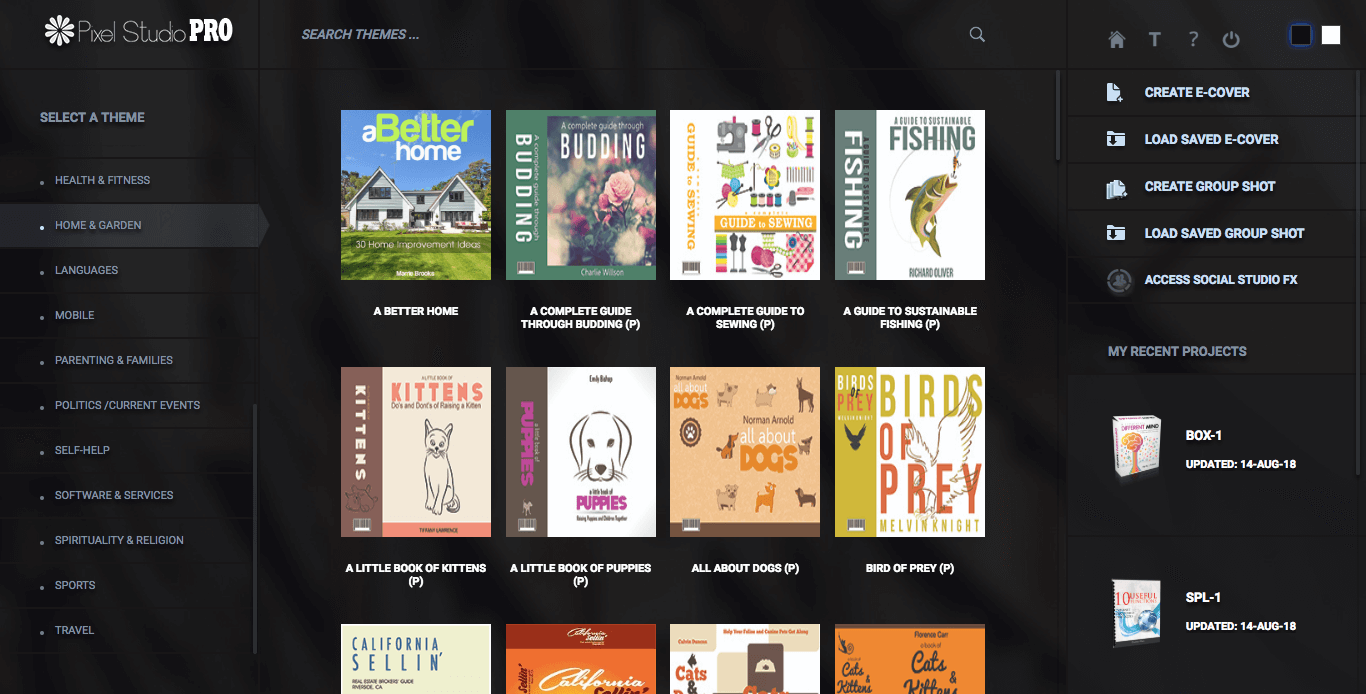This screenshot has height=694, width=1366.
Task: Select the Kittens book cover thumbnail
Action: (416, 452)
